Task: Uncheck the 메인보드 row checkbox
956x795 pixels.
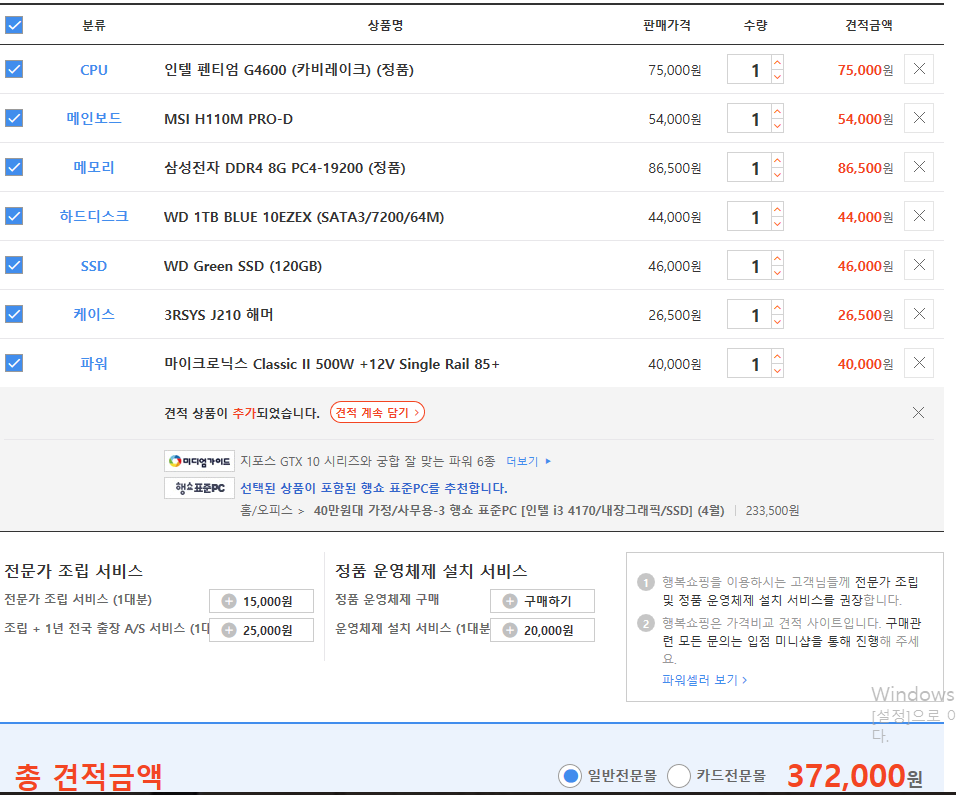Action: point(14,118)
